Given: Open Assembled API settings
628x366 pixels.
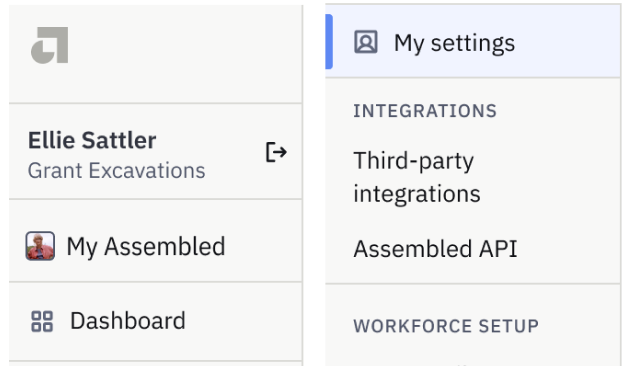Looking at the screenshot, I should point(435,249).
